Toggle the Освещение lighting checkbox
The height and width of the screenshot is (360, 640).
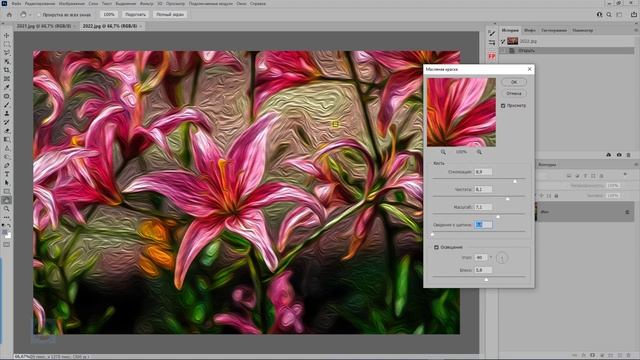click(436, 247)
